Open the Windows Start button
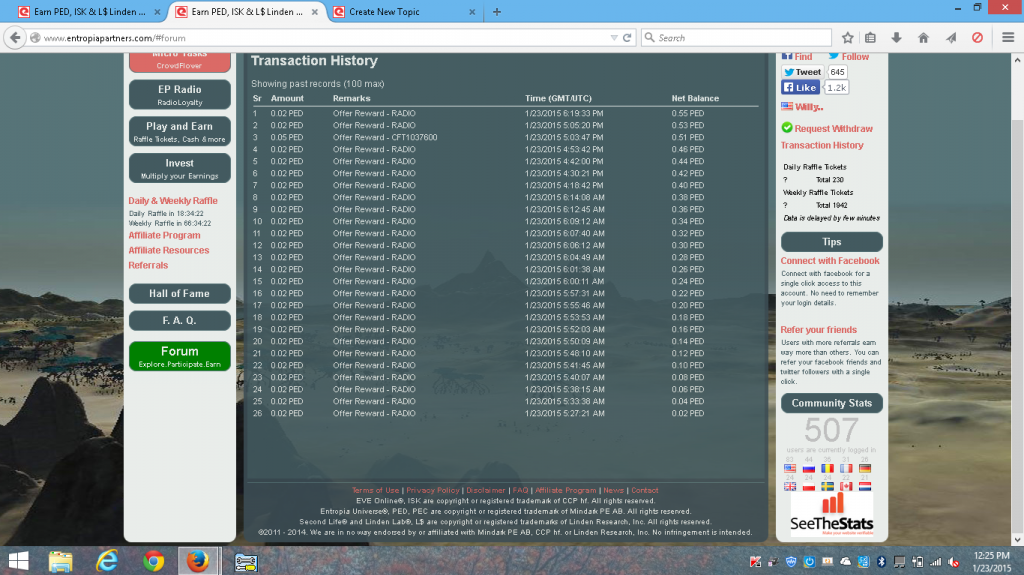The height and width of the screenshot is (575, 1024). coord(18,561)
